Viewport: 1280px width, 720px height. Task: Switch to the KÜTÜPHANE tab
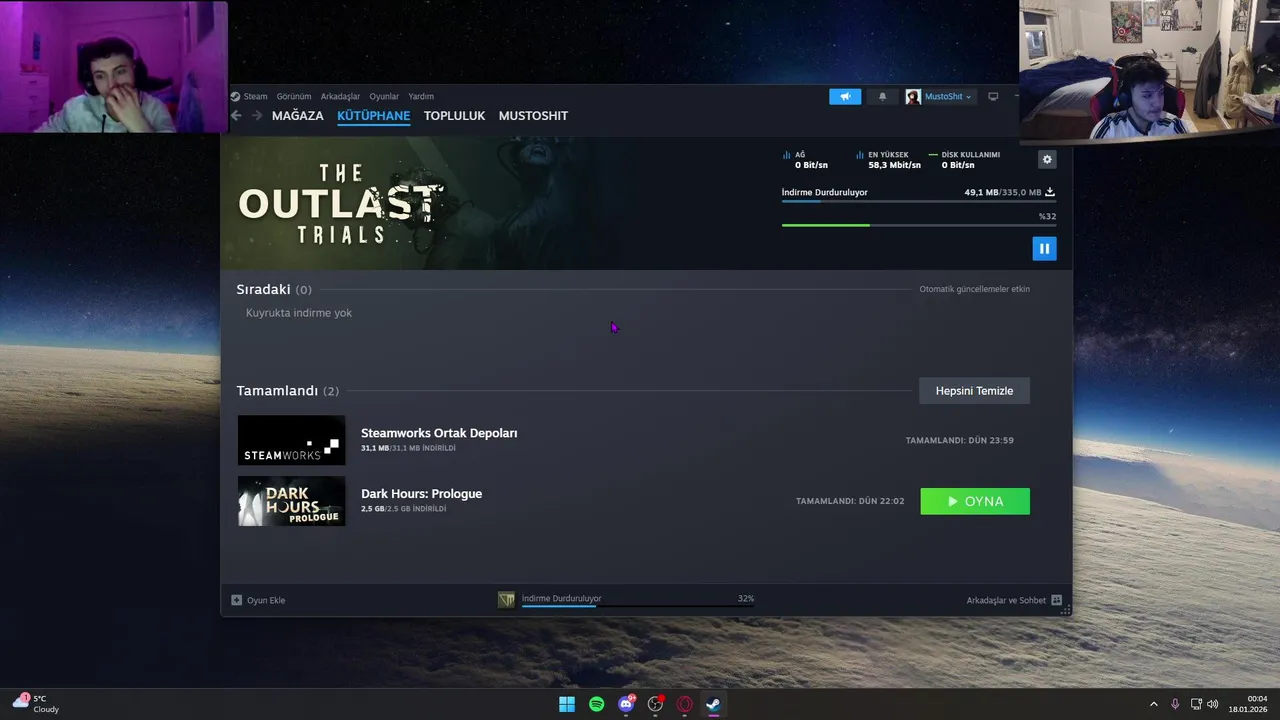click(x=373, y=116)
